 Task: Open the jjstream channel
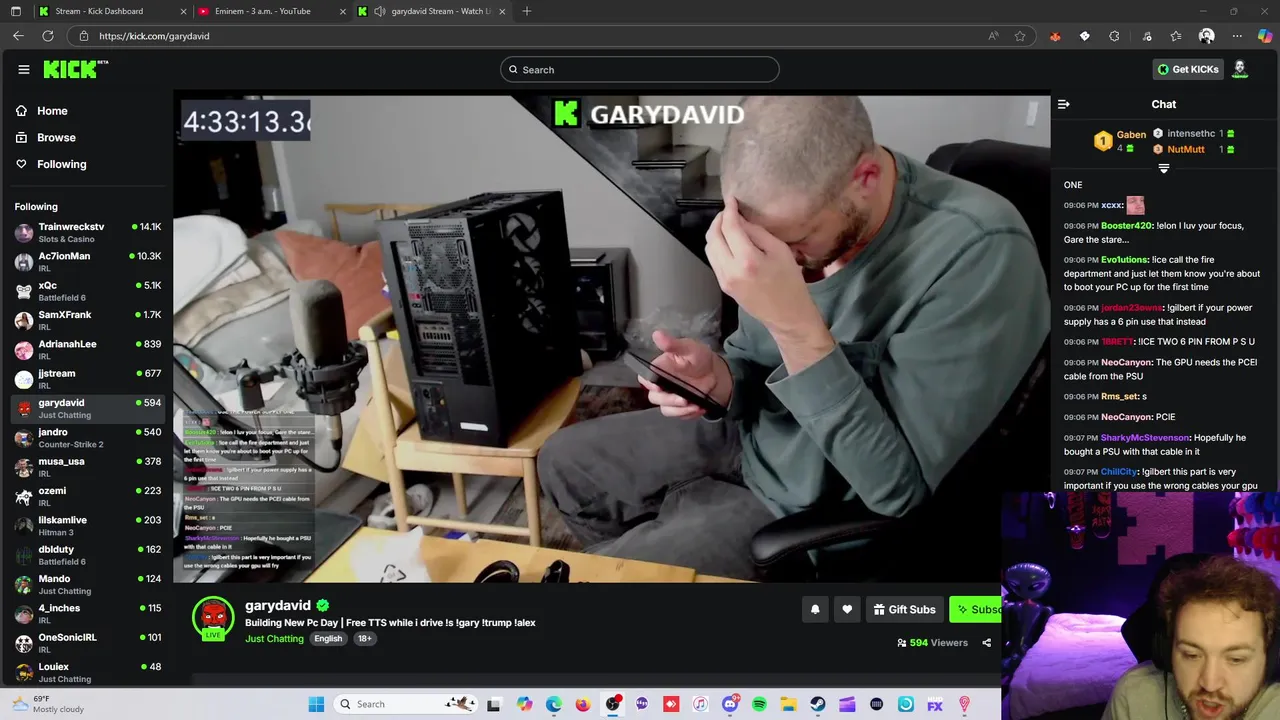coord(87,379)
